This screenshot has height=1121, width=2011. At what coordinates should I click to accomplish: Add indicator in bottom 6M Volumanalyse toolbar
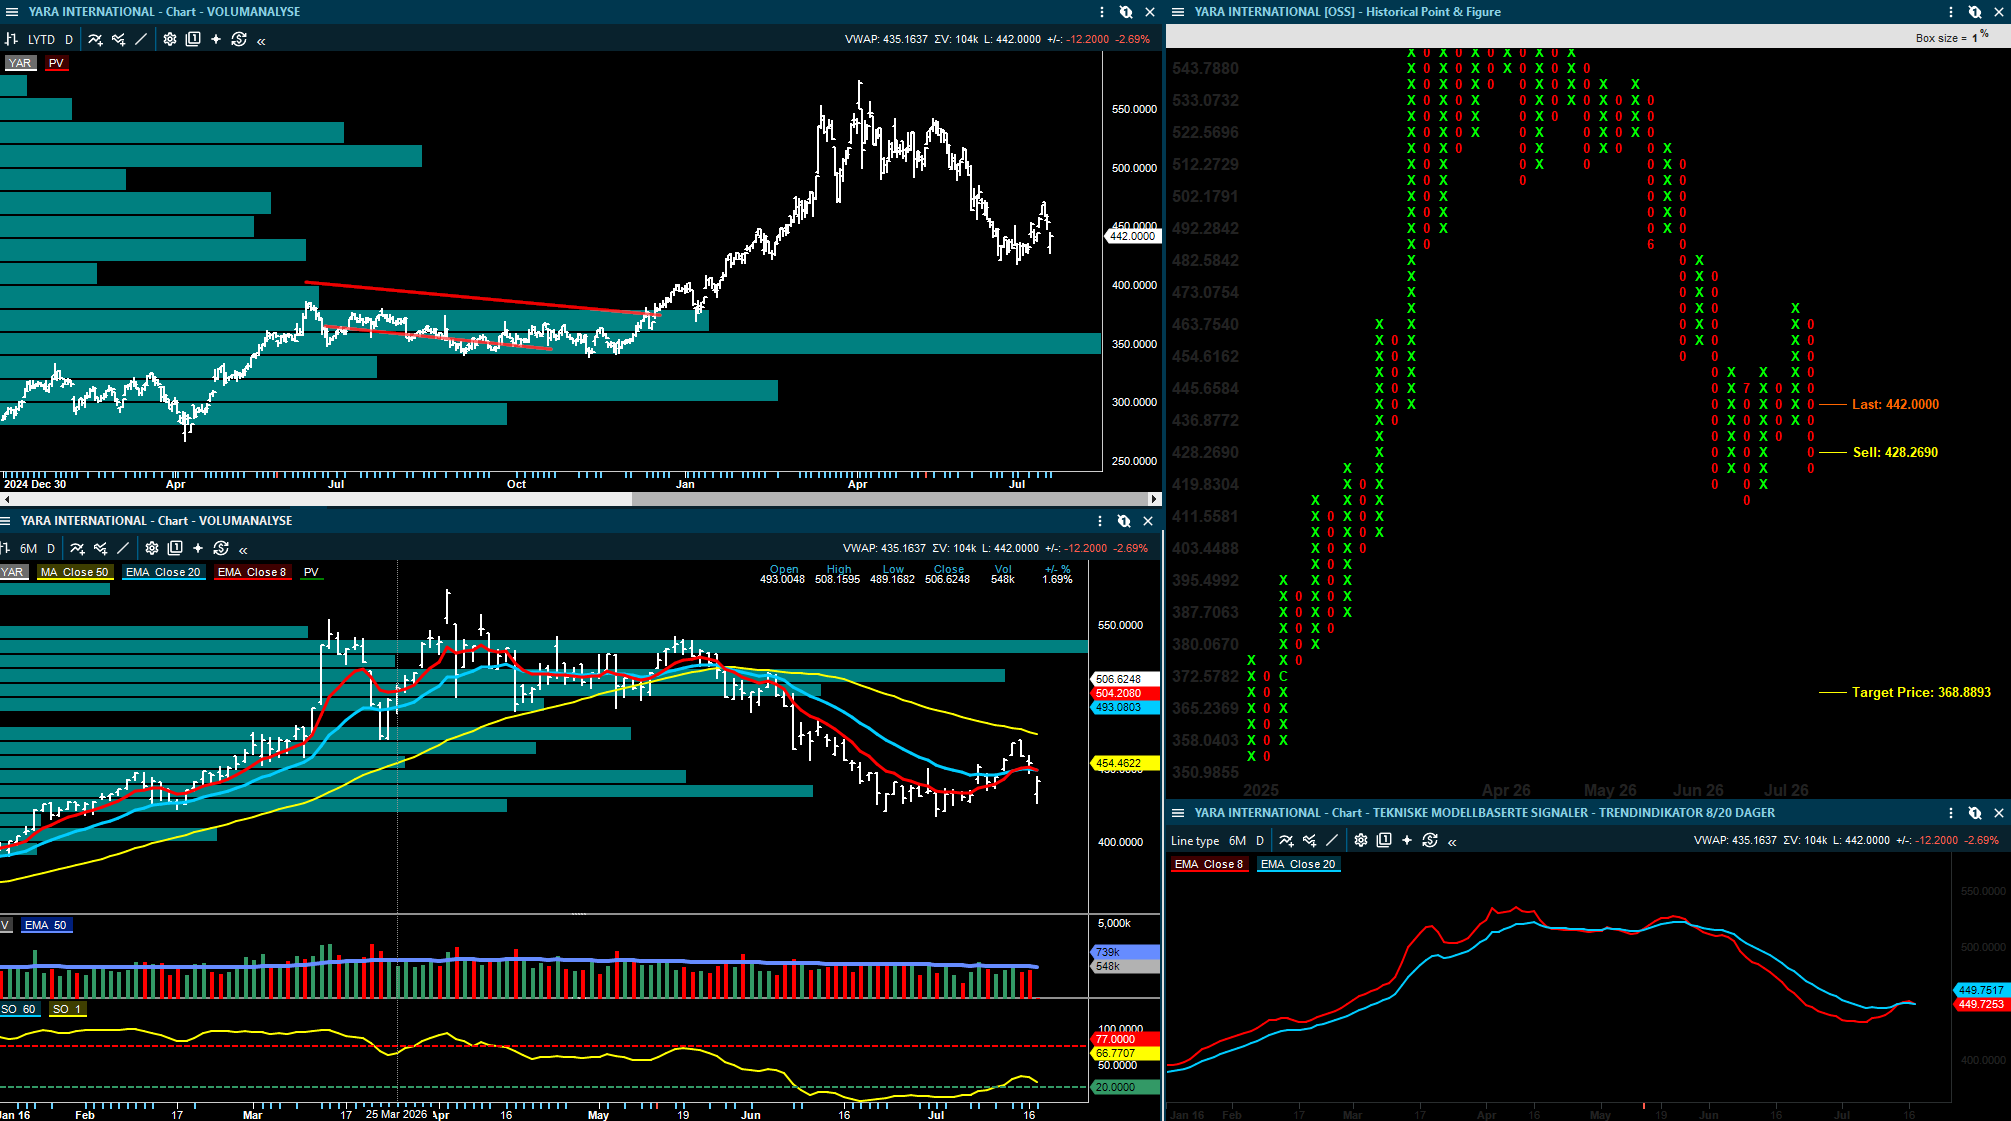(x=77, y=548)
